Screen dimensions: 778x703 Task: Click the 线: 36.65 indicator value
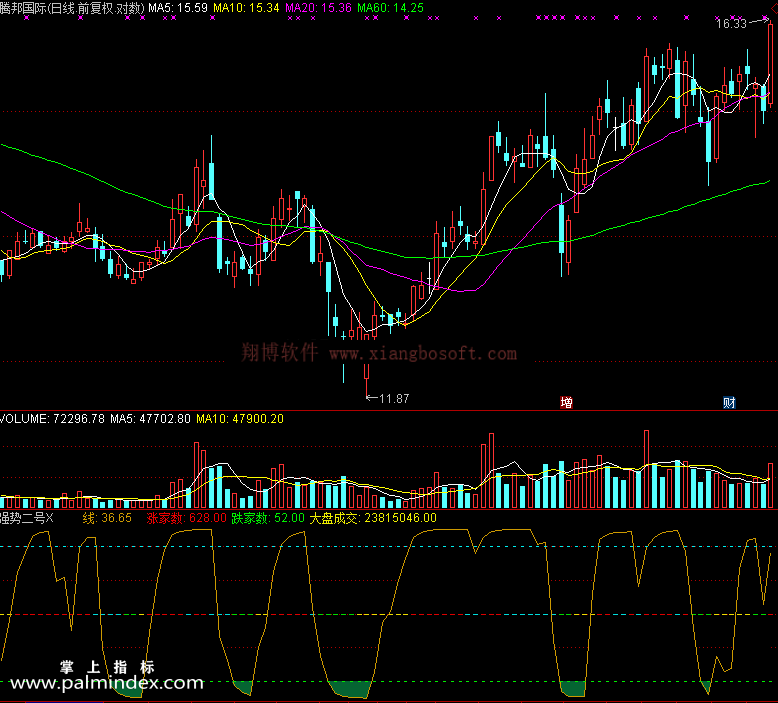107,518
